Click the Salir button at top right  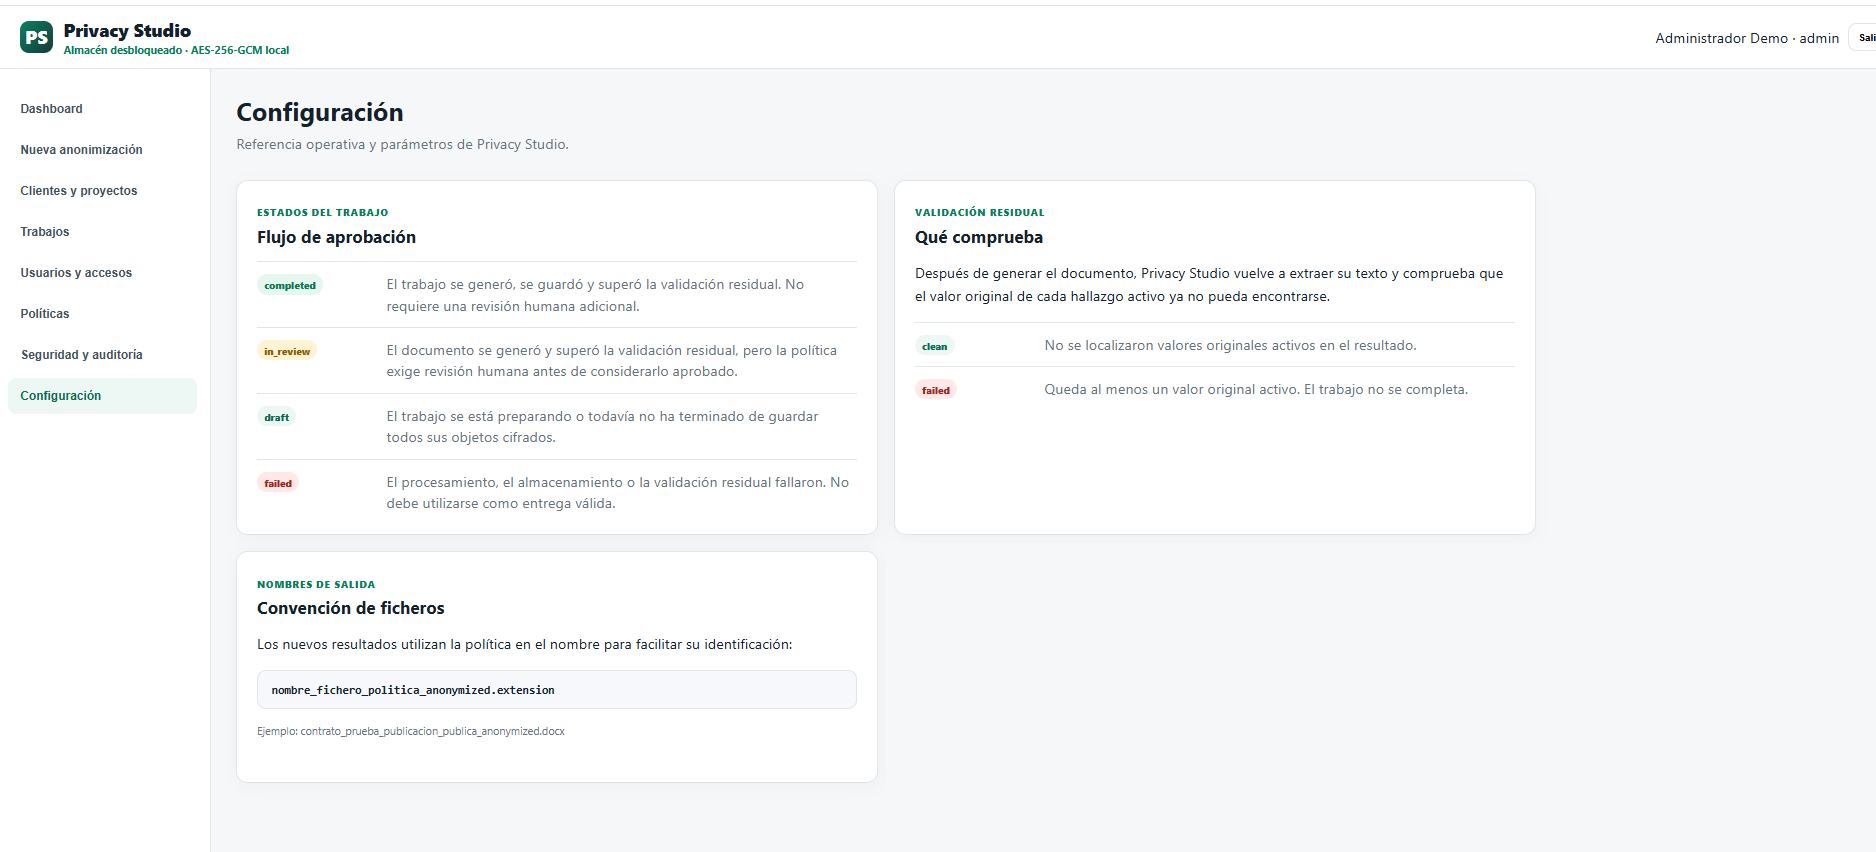coord(1864,38)
